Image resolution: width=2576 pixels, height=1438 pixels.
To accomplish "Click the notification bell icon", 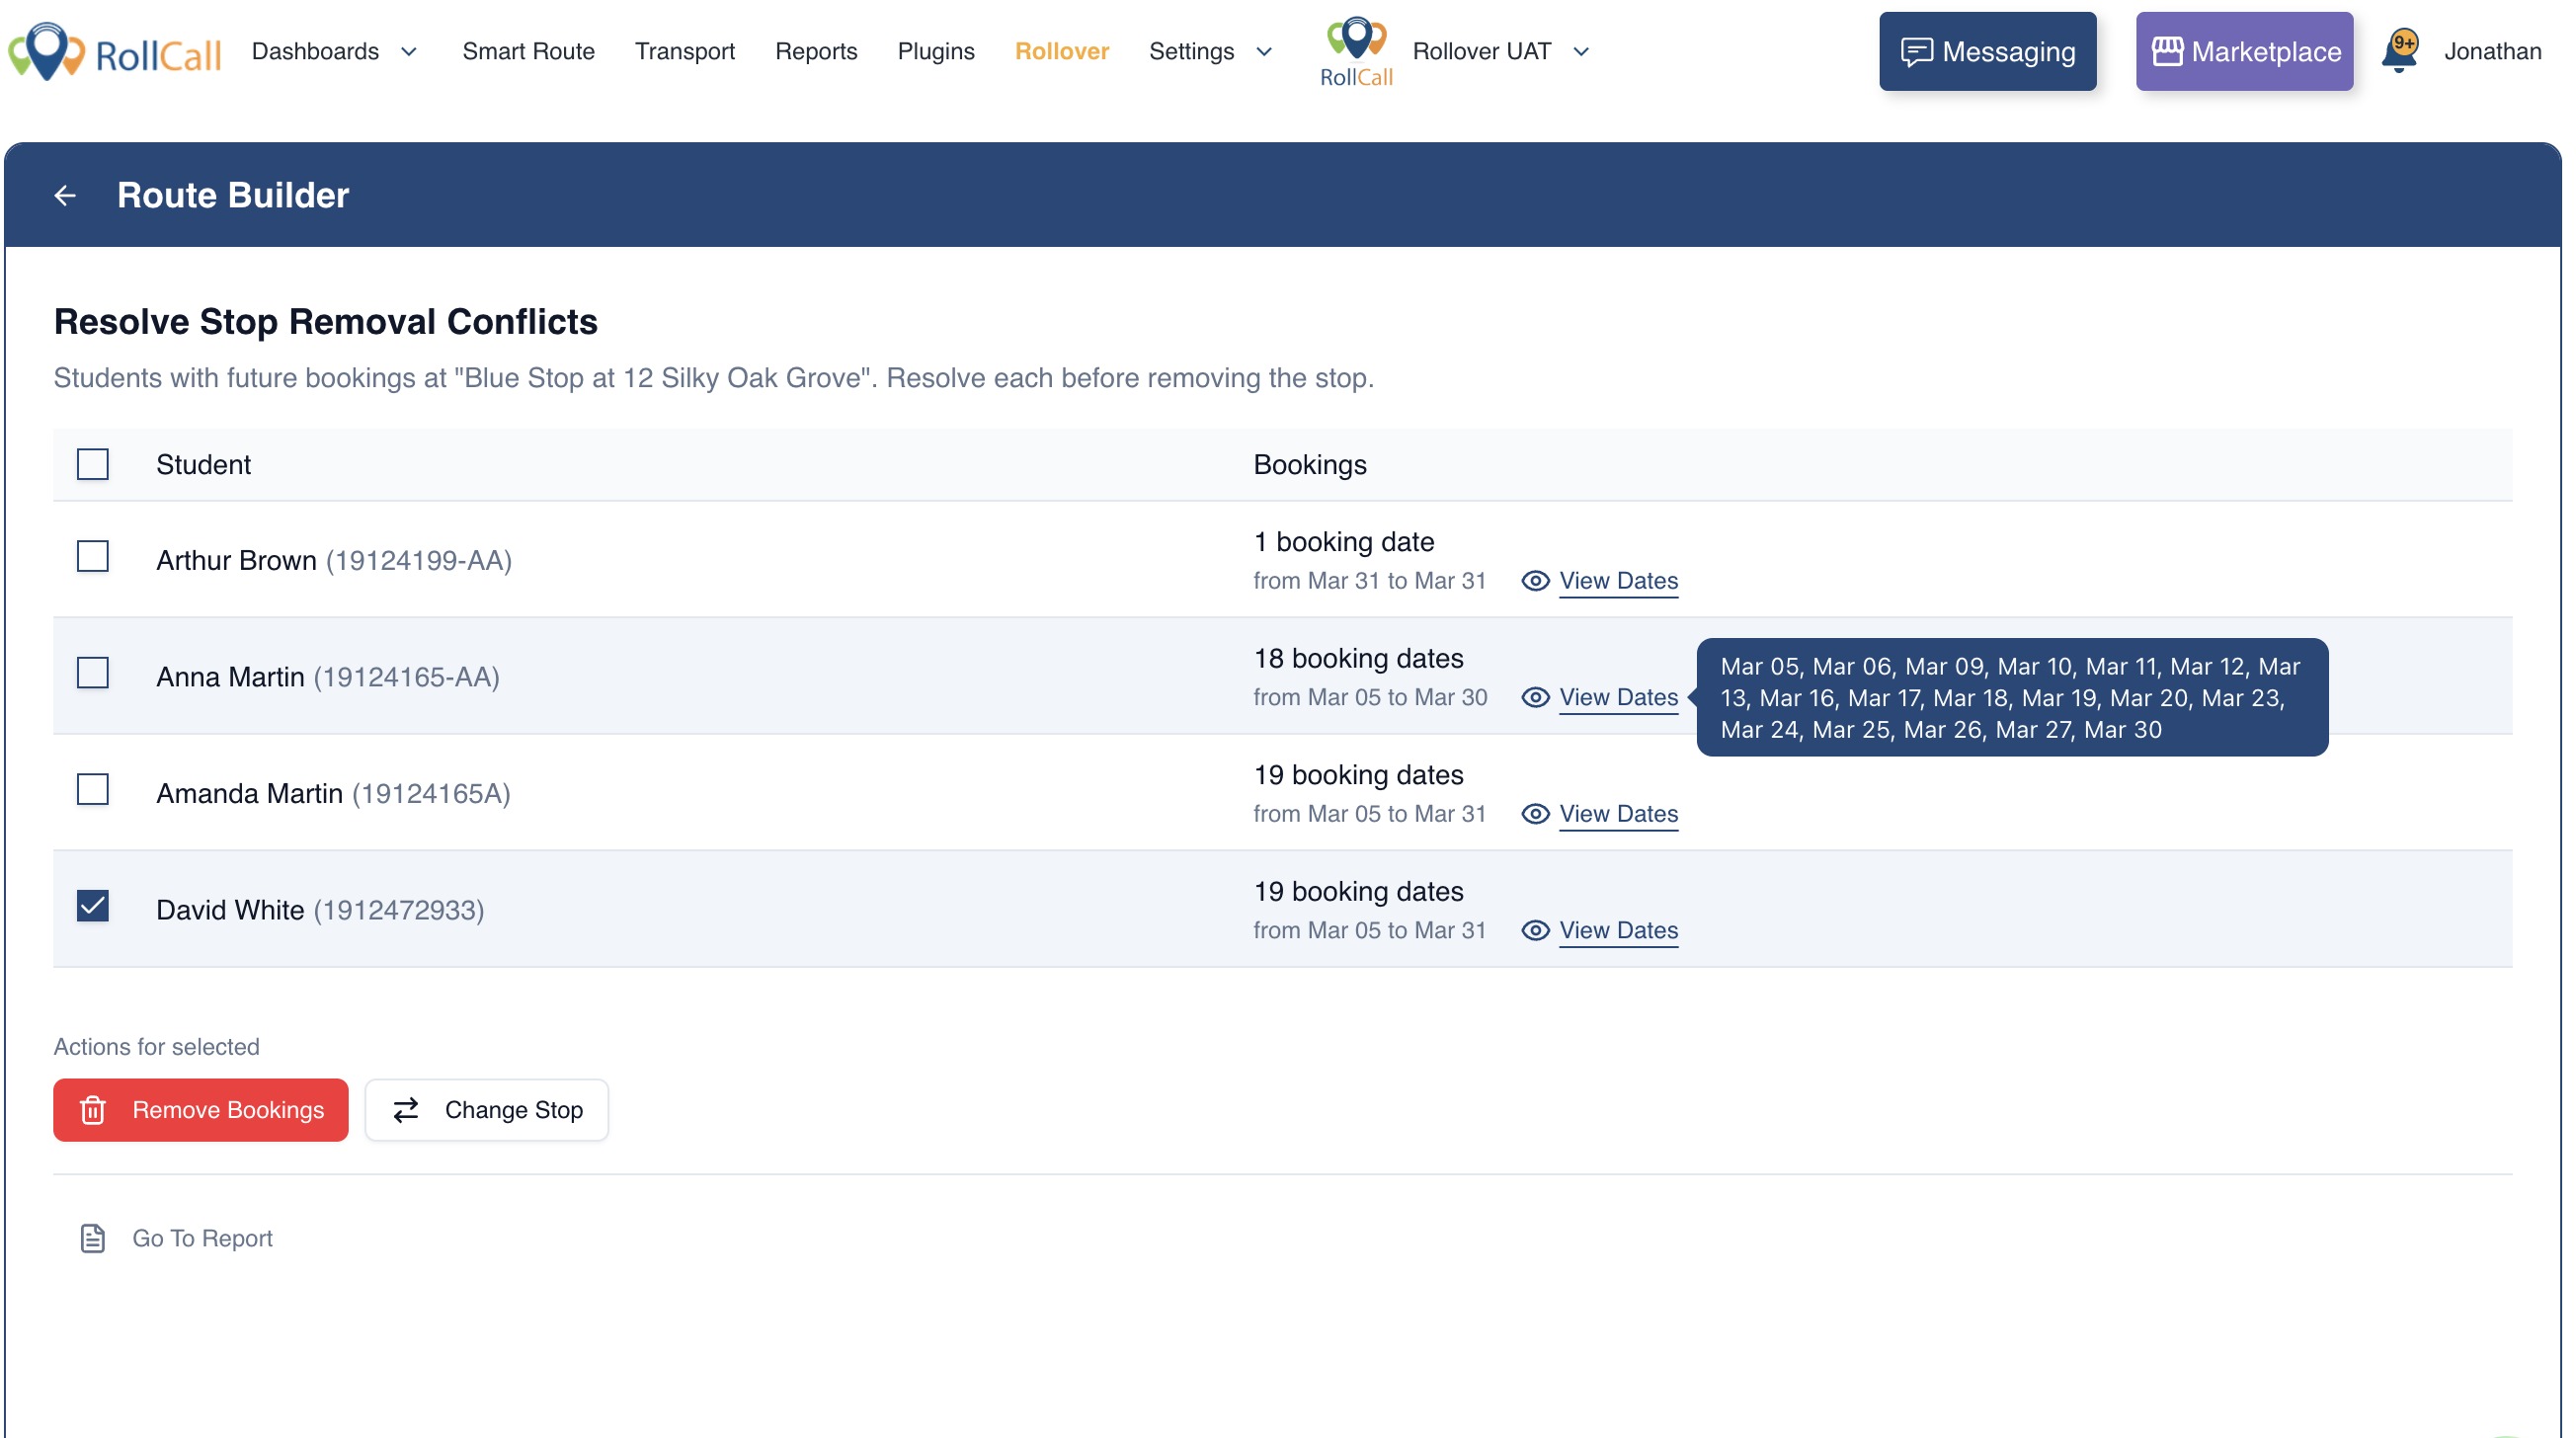I will (x=2400, y=51).
